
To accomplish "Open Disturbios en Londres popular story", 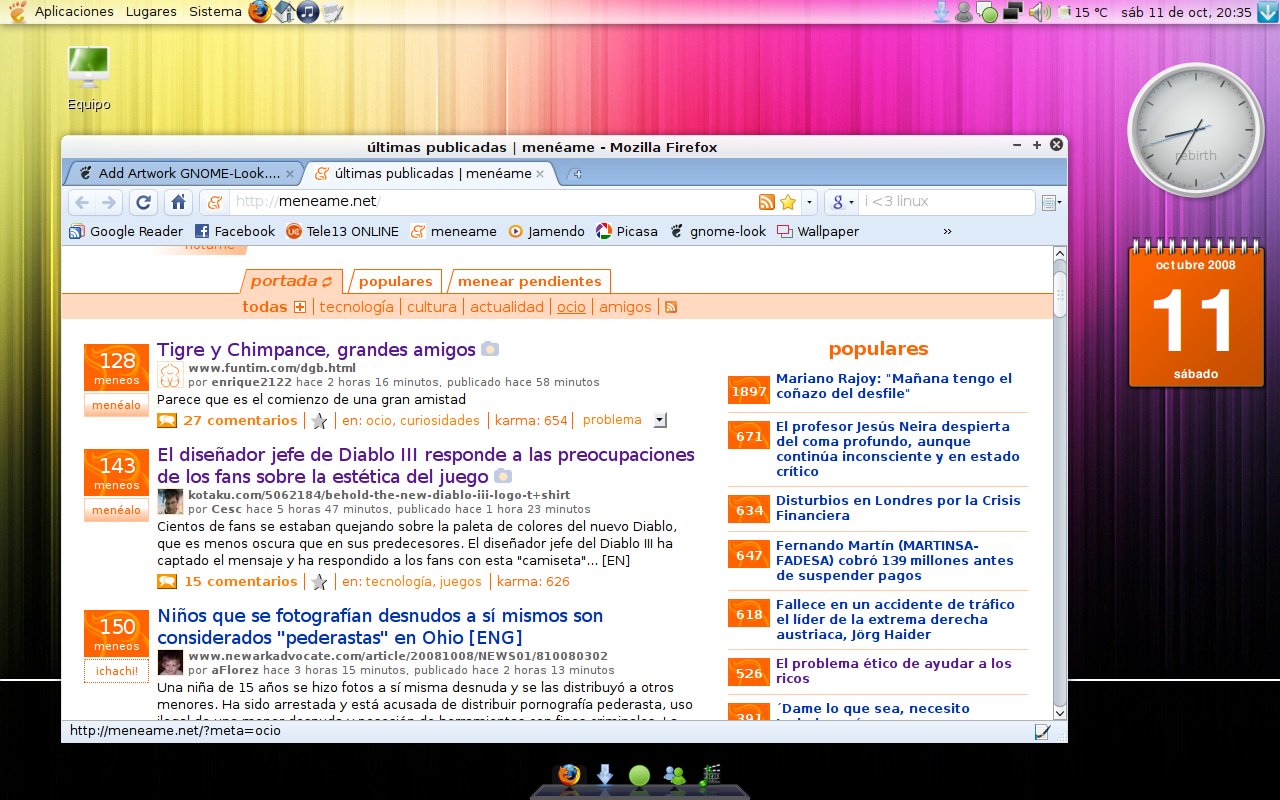I will [898, 508].
